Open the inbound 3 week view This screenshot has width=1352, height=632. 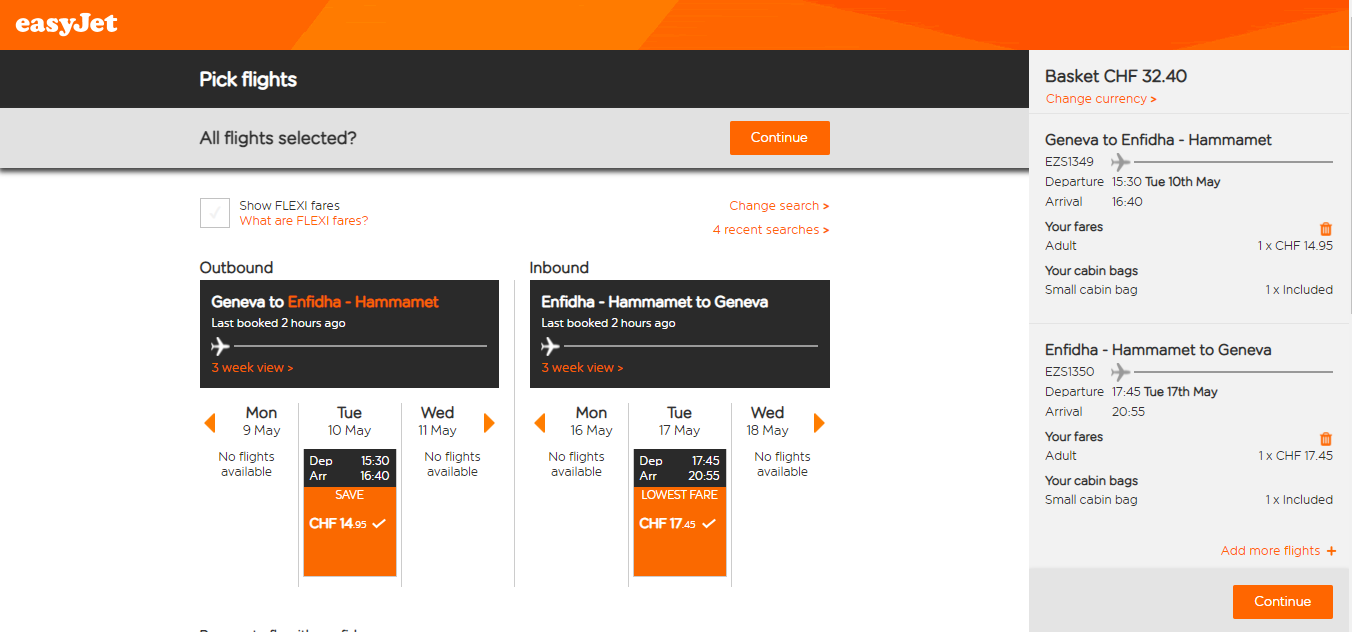(582, 368)
